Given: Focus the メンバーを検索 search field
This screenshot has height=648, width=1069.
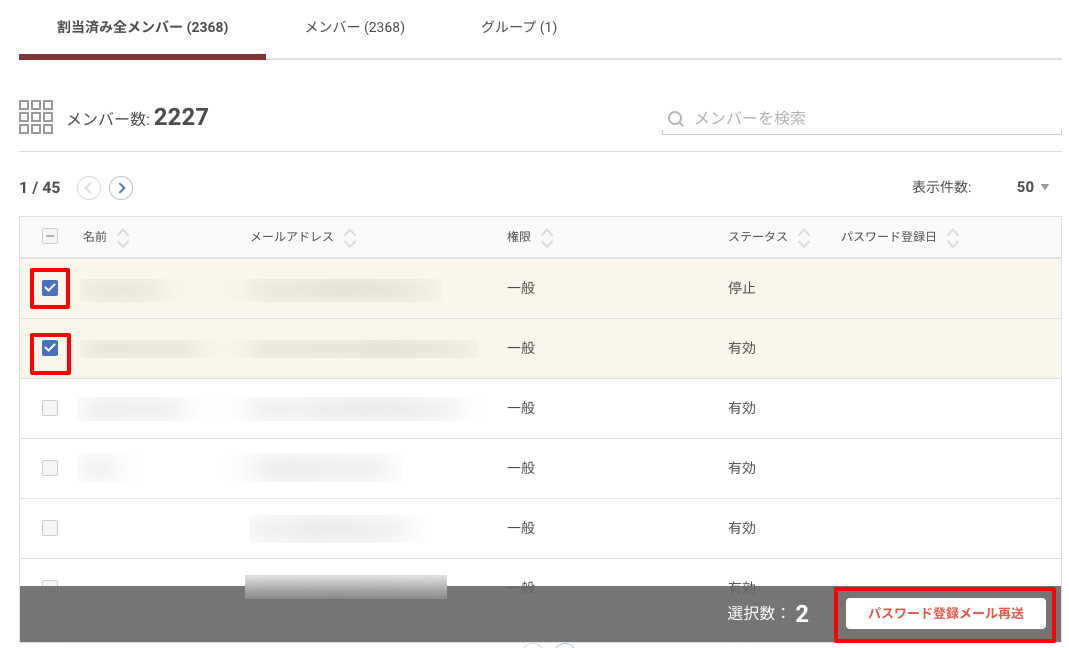Looking at the screenshot, I should pos(862,119).
